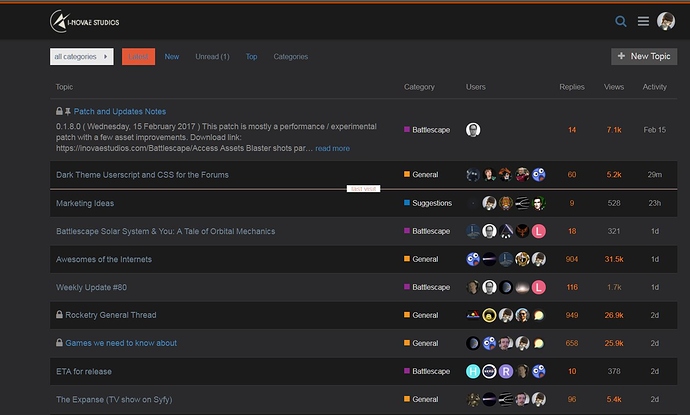The height and width of the screenshot is (415, 690).
Task: Click the poster avatar in Patch and Updates Notes row
Action: pos(473,130)
